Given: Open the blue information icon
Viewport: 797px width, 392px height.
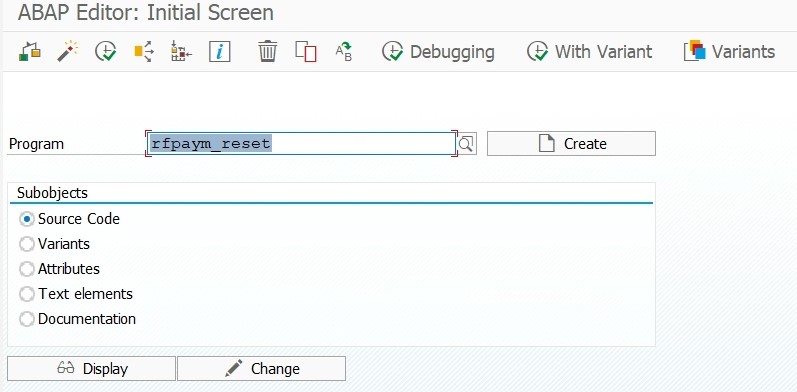Looking at the screenshot, I should pos(220,51).
